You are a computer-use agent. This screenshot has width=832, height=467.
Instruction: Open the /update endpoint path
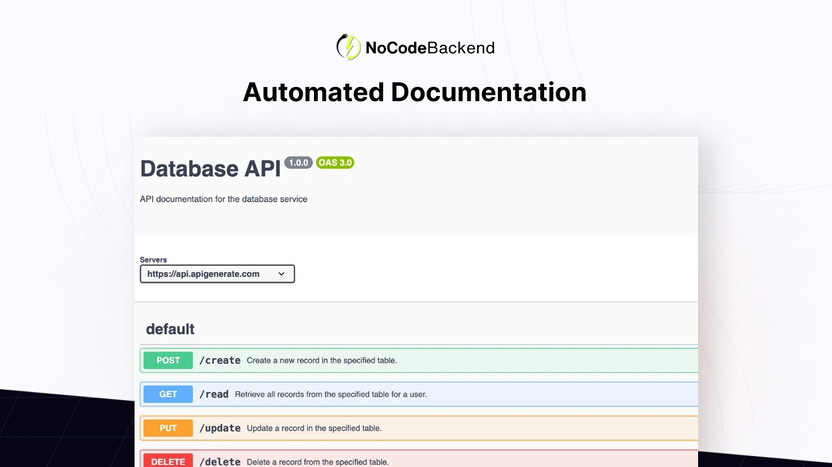click(x=220, y=428)
